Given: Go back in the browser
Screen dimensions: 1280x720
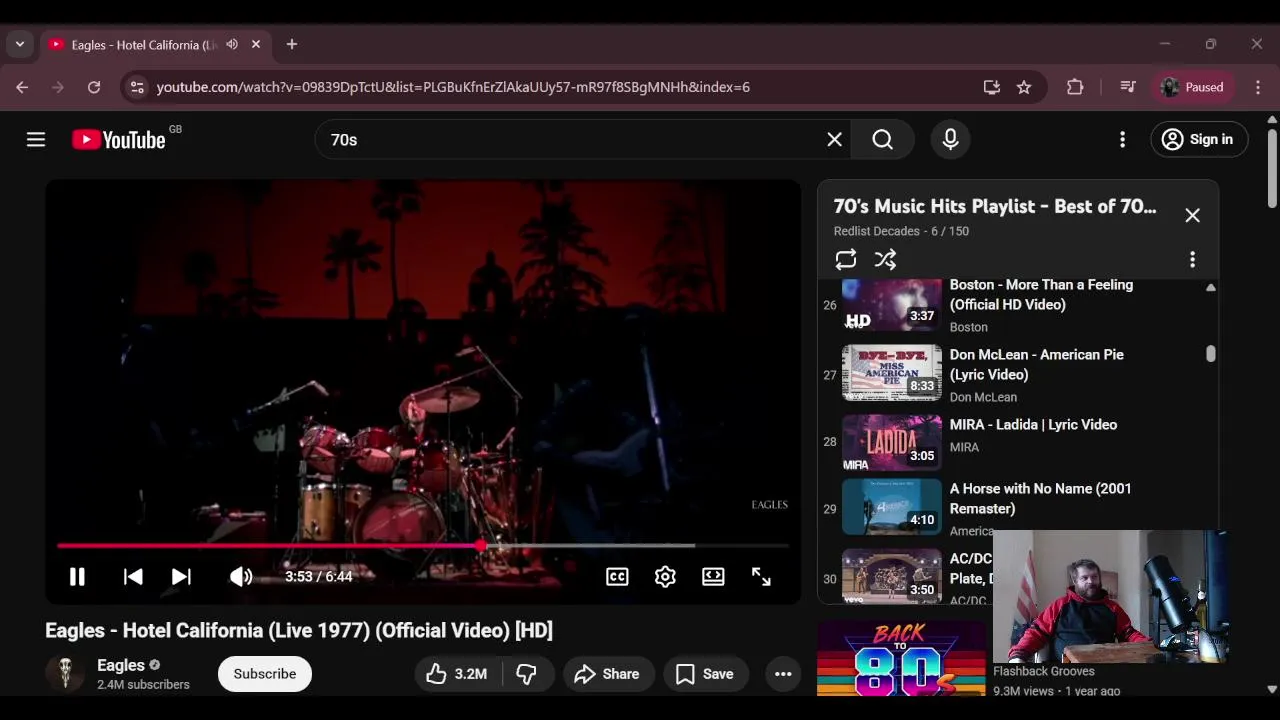Looking at the screenshot, I should [22, 87].
